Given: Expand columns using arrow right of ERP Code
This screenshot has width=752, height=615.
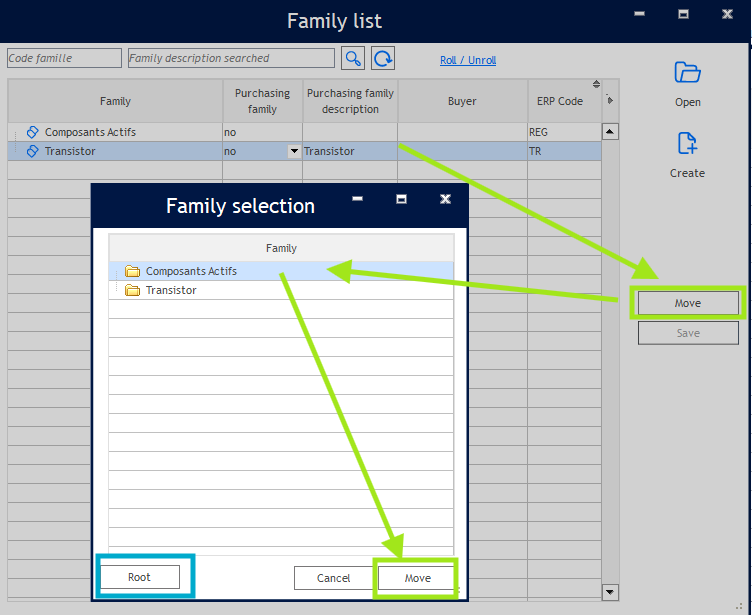Looking at the screenshot, I should click(x=610, y=100).
